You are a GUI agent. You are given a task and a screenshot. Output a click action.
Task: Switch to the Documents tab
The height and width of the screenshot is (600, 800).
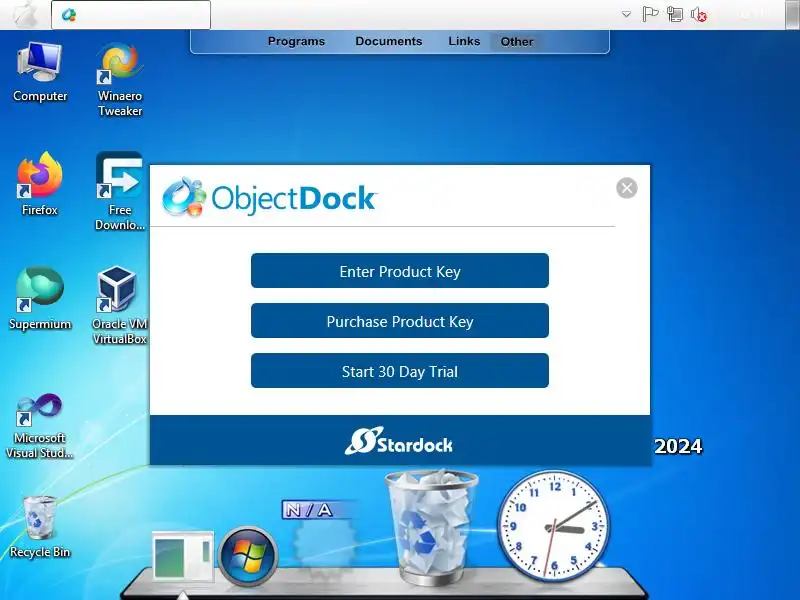pyautogui.click(x=389, y=41)
